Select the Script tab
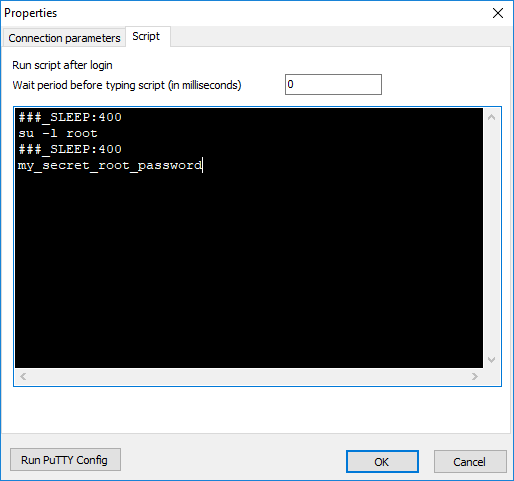514x481 pixels. click(x=146, y=36)
